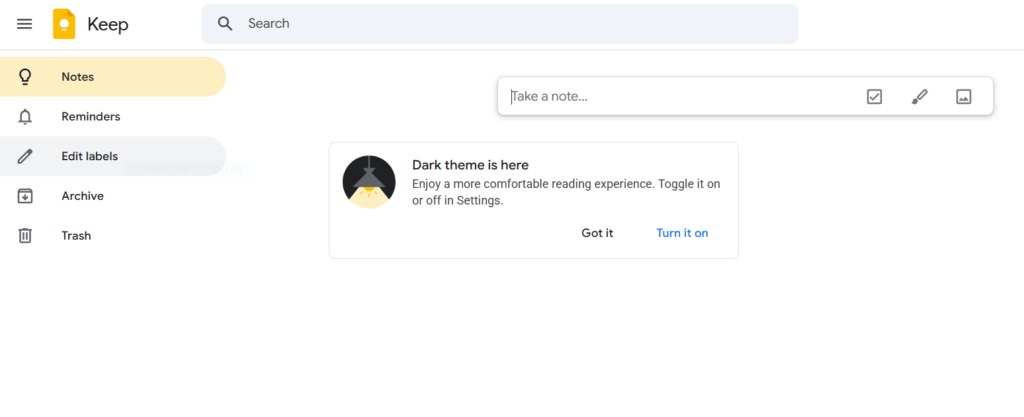Click Turn it on for dark theme
Viewport: 1024px width, 417px height.
[682, 233]
